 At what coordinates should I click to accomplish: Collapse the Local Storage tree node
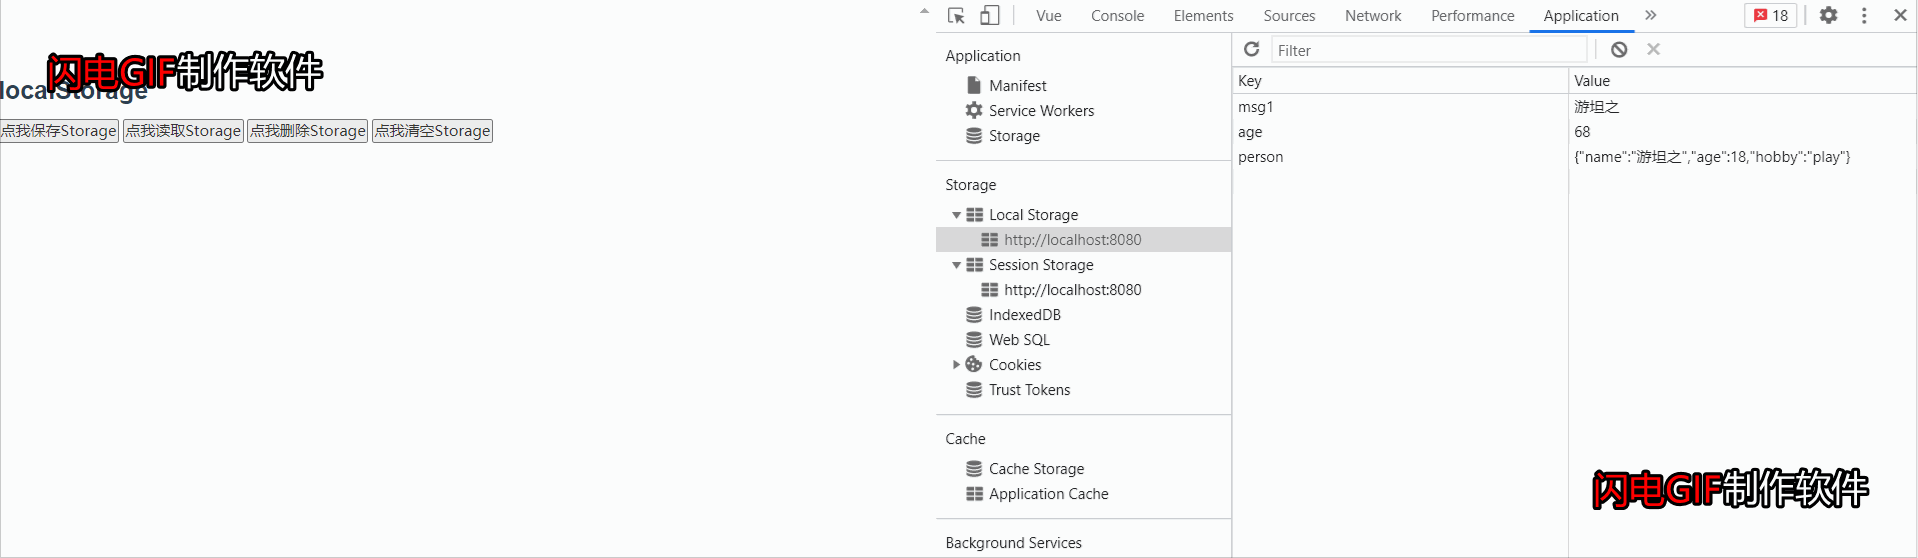point(956,215)
